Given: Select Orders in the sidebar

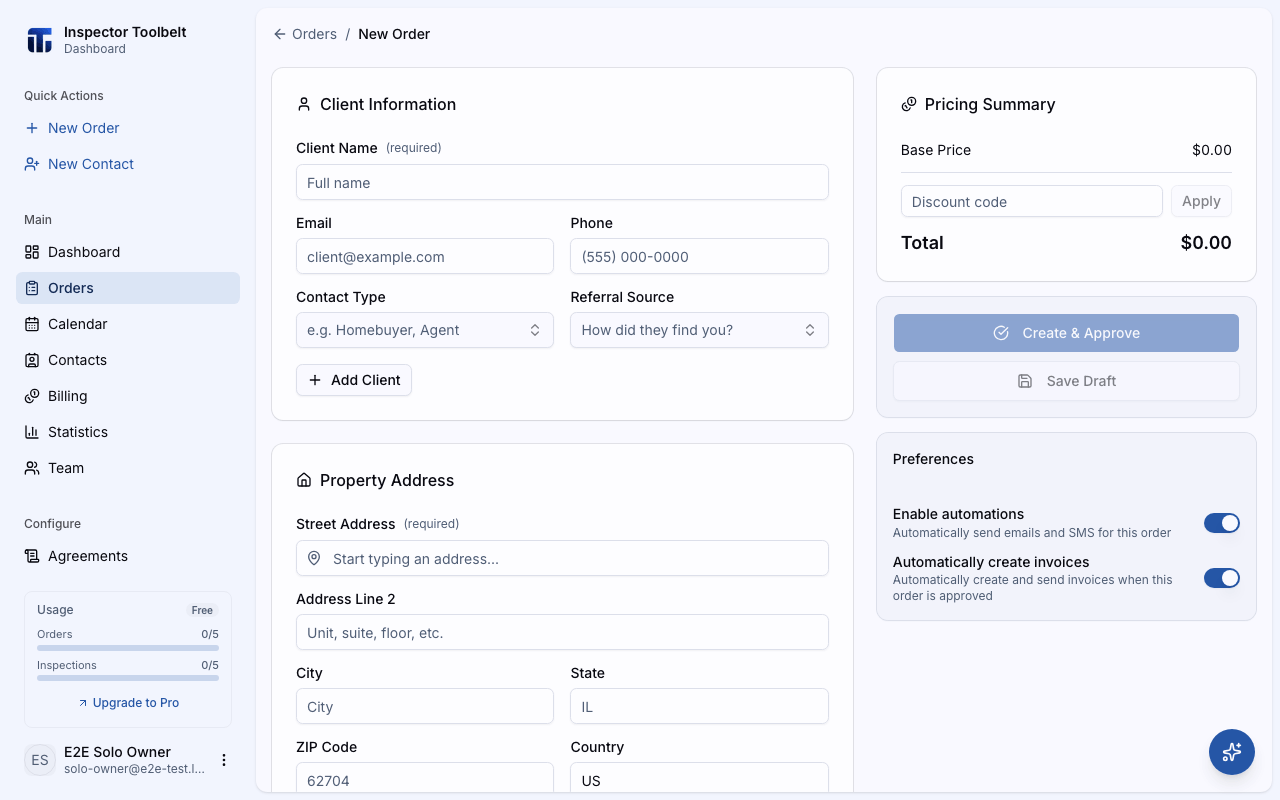Looking at the screenshot, I should (x=128, y=288).
